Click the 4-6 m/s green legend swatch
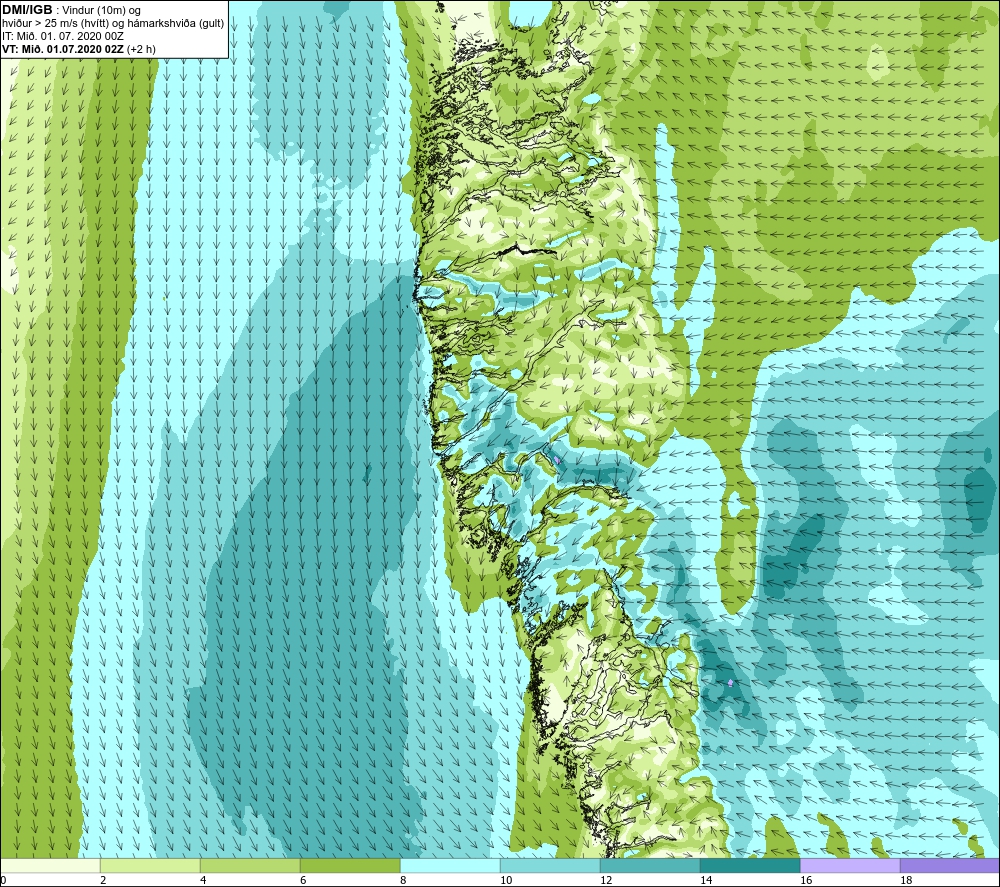 click(x=250, y=865)
